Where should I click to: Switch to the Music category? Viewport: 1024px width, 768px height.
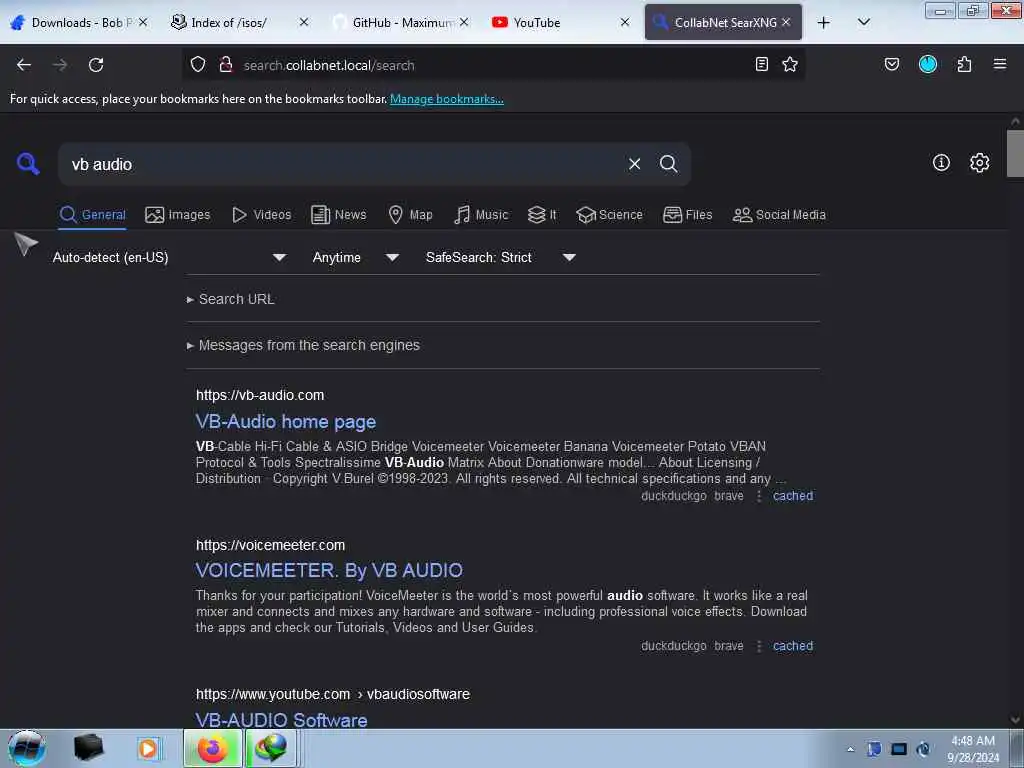481,215
